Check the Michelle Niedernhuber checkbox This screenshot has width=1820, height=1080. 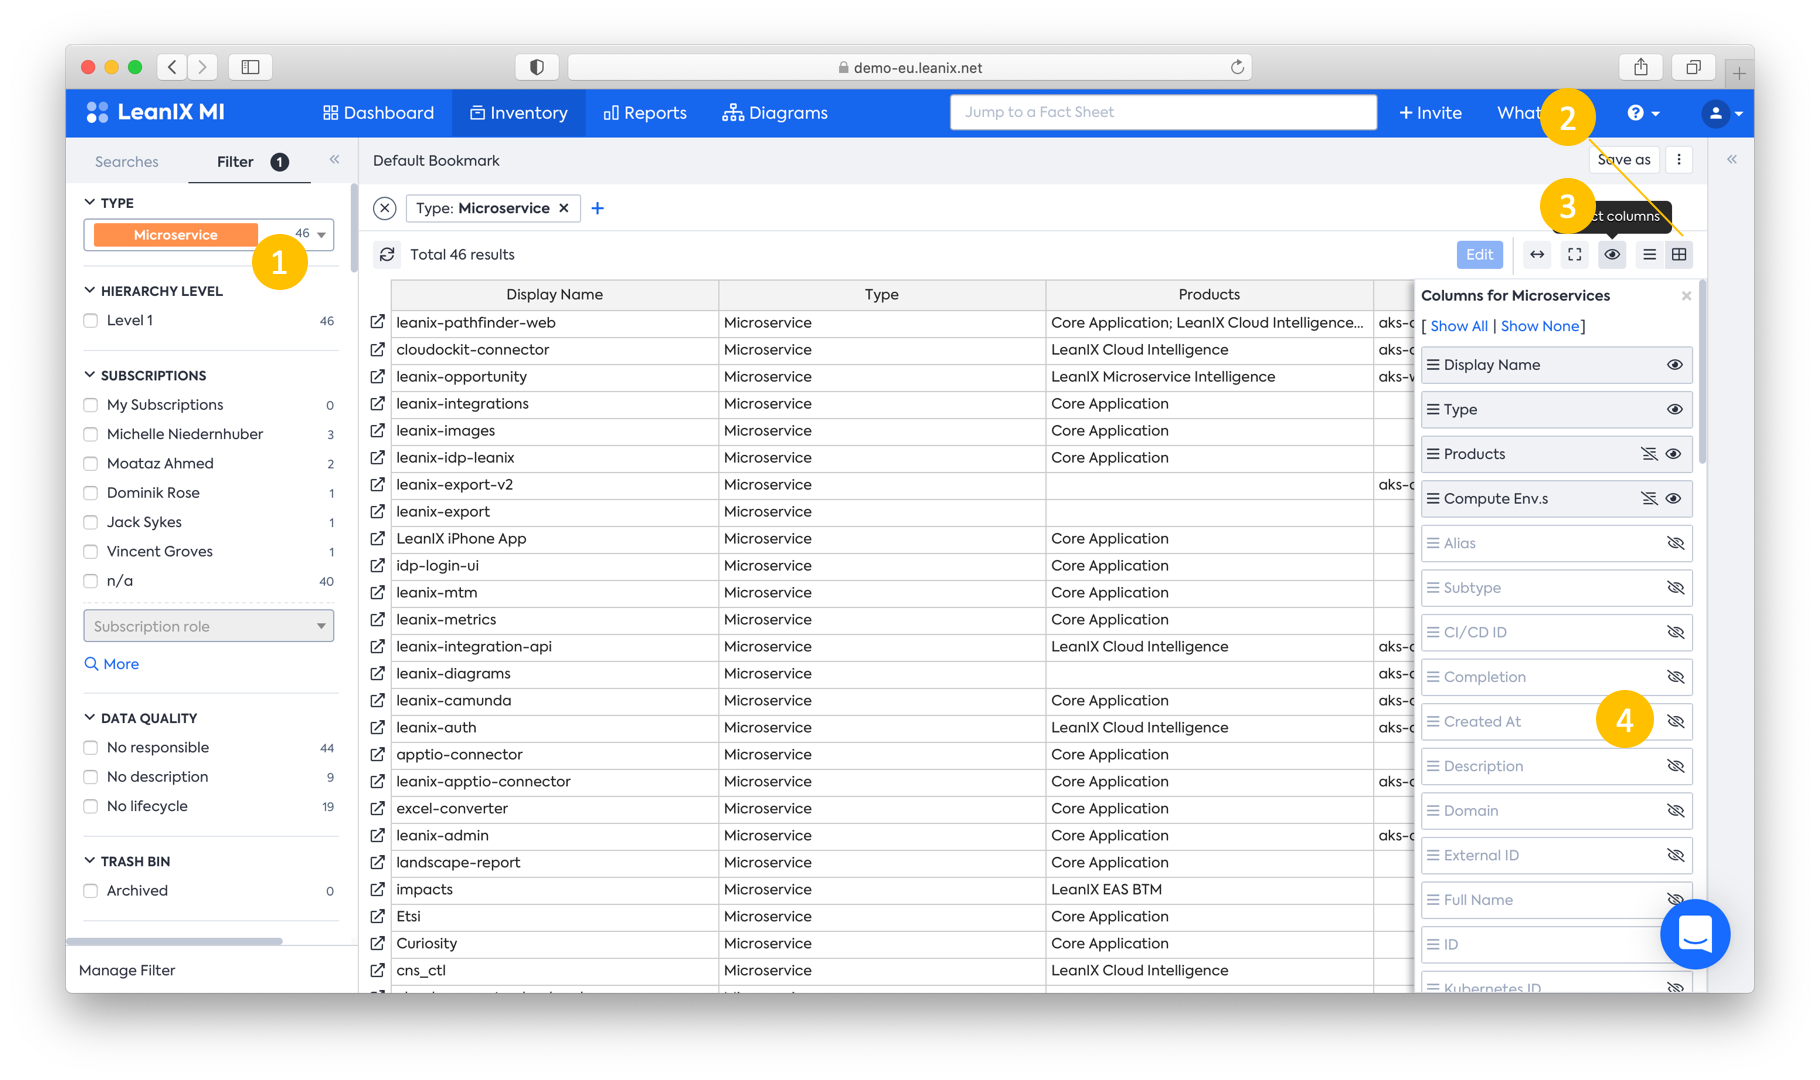click(91, 434)
